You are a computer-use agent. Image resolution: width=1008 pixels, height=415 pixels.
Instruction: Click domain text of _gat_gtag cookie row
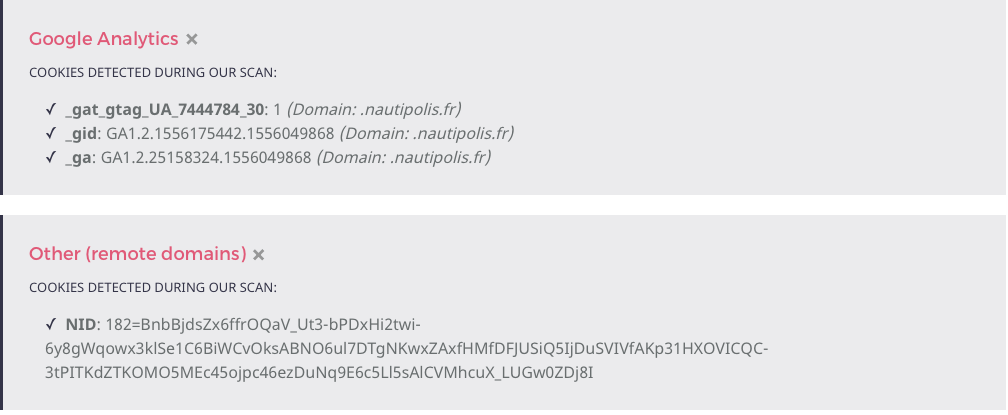point(374,110)
